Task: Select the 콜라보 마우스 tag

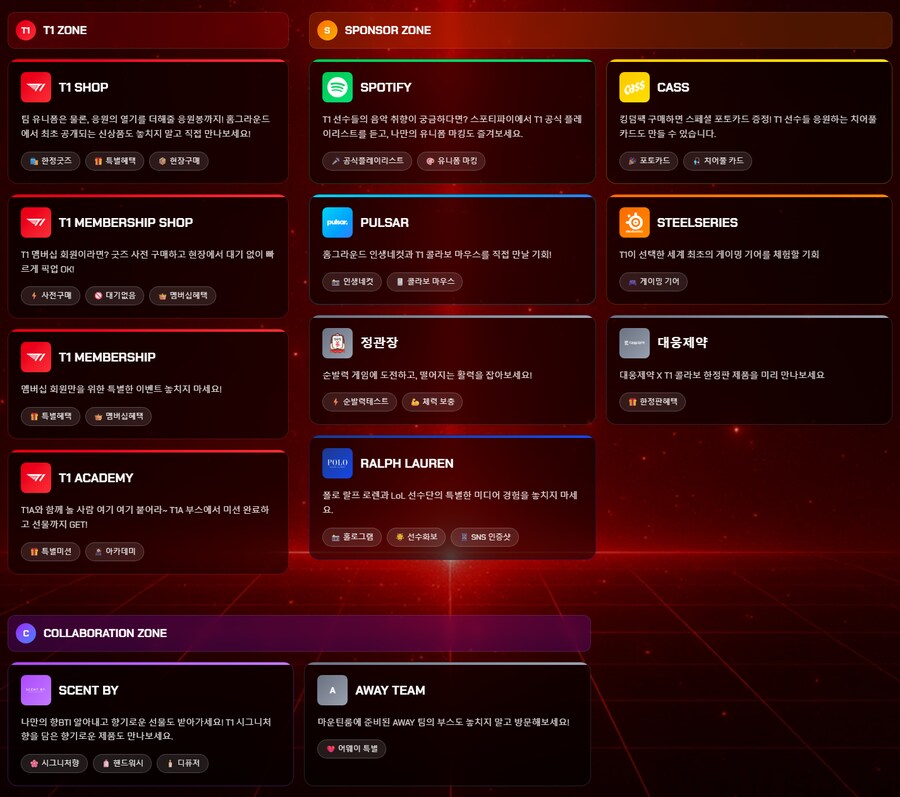Action: pos(425,281)
